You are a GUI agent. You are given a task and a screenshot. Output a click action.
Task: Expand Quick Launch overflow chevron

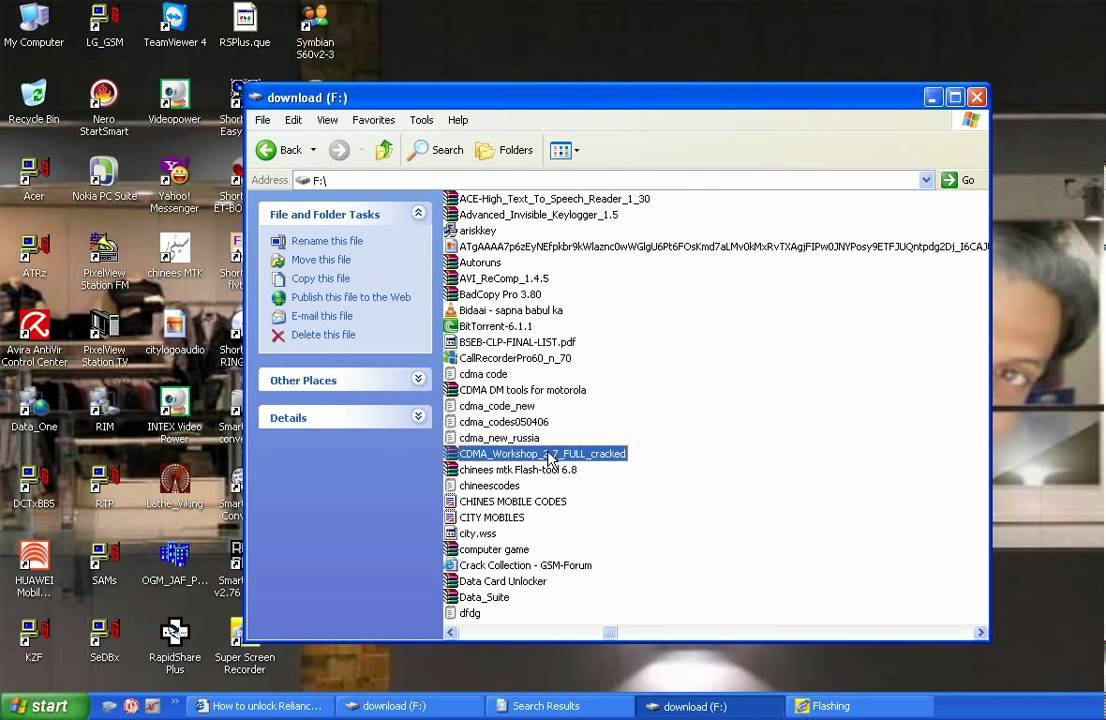pos(175,702)
